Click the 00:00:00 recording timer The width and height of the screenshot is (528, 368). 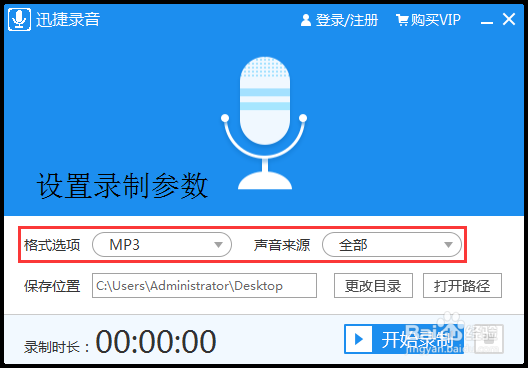pyautogui.click(x=156, y=341)
